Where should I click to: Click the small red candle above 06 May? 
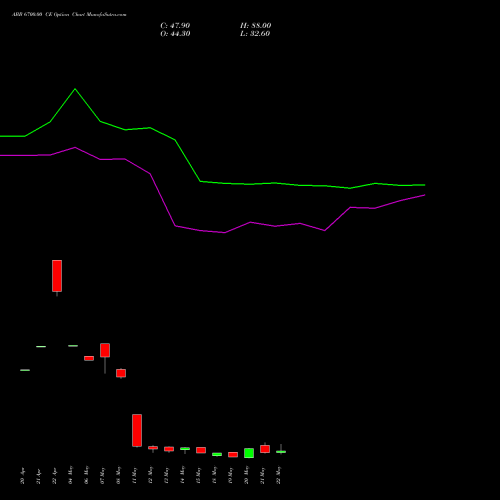pyautogui.click(x=89, y=358)
